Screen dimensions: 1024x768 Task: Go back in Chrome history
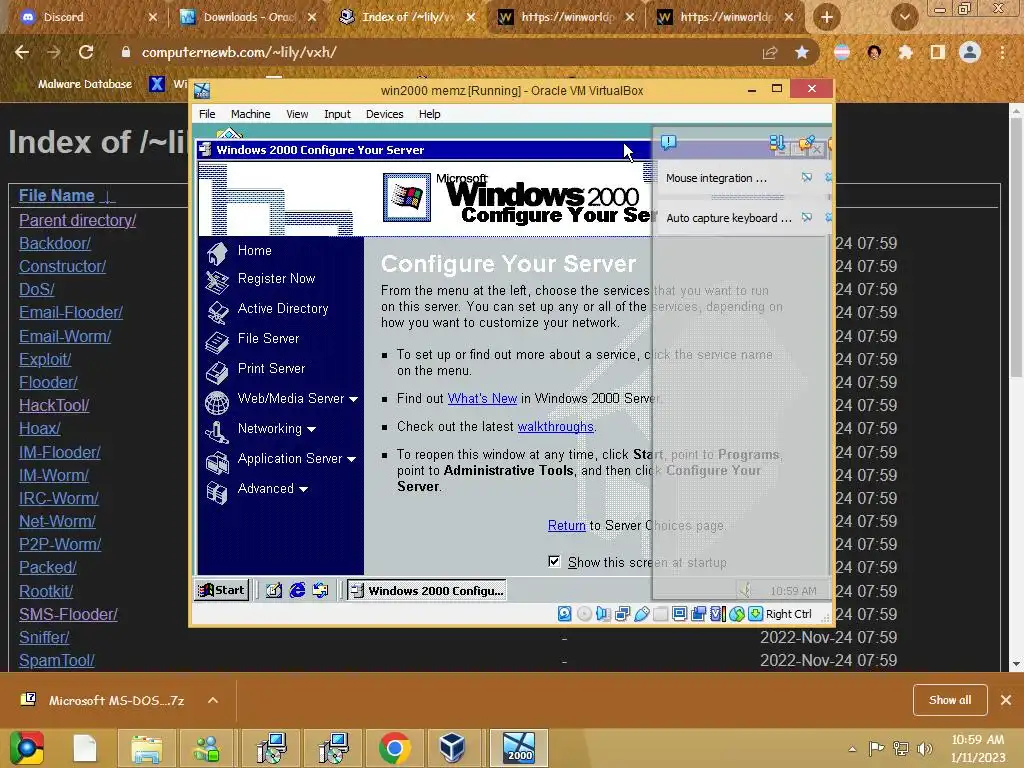click(x=22, y=52)
